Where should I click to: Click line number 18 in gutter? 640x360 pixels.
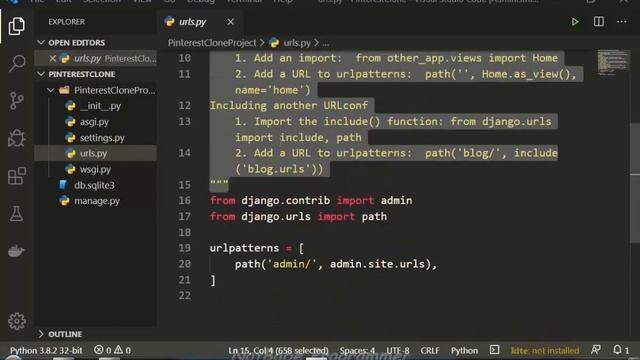184,232
